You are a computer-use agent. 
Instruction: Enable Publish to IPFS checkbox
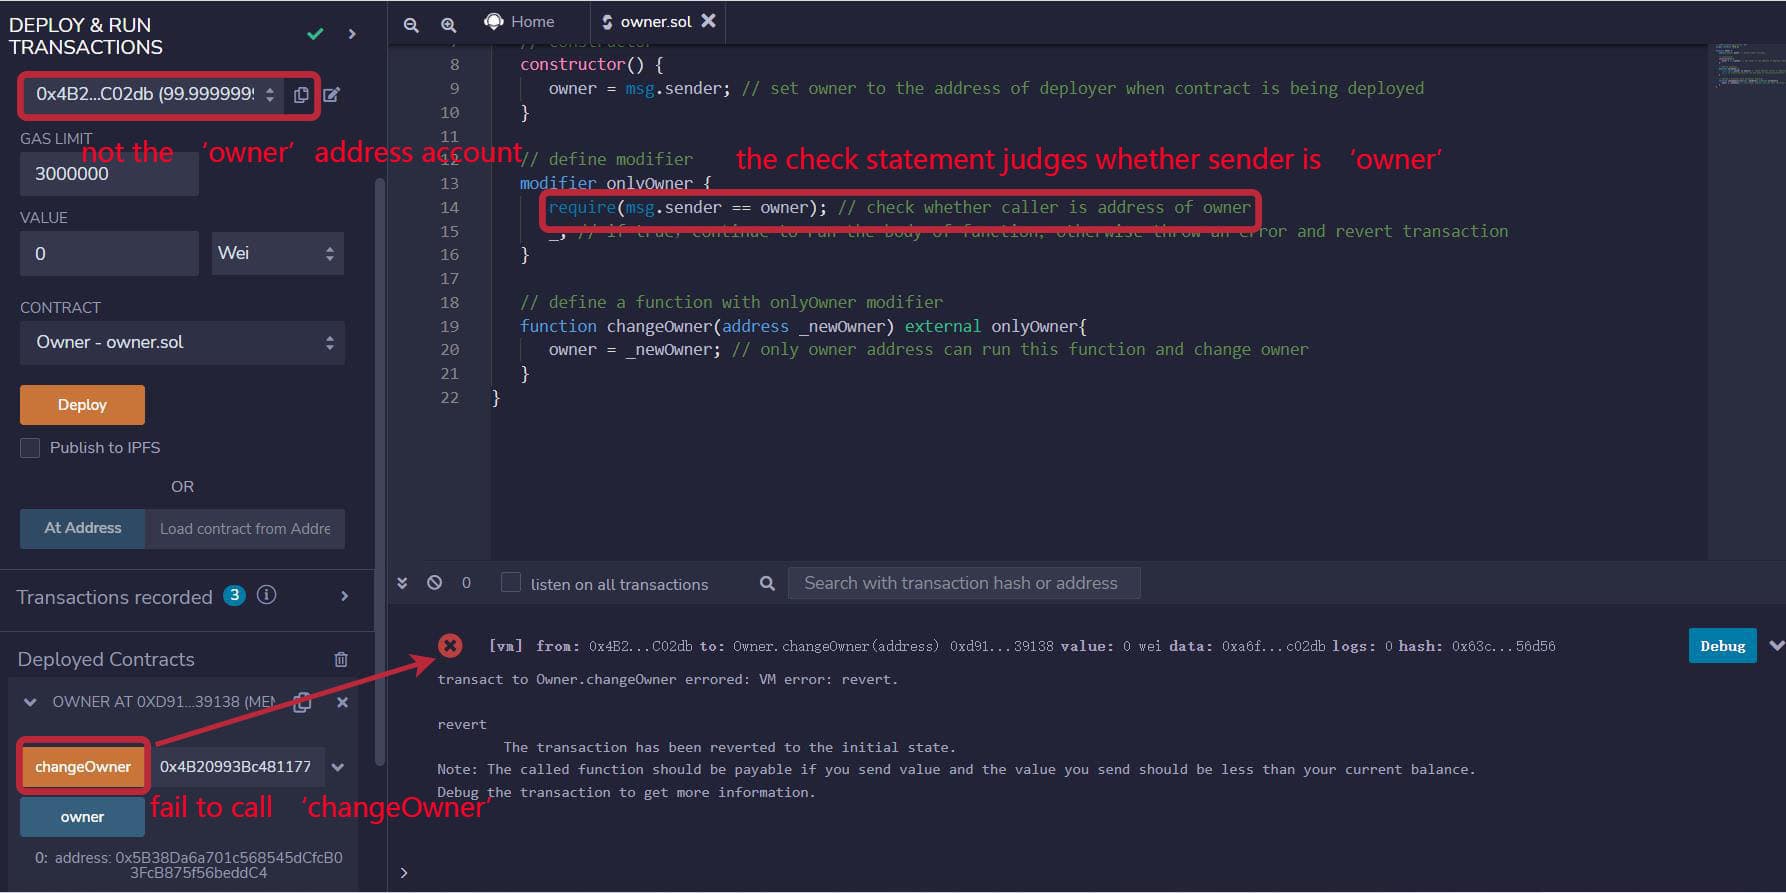[31, 448]
